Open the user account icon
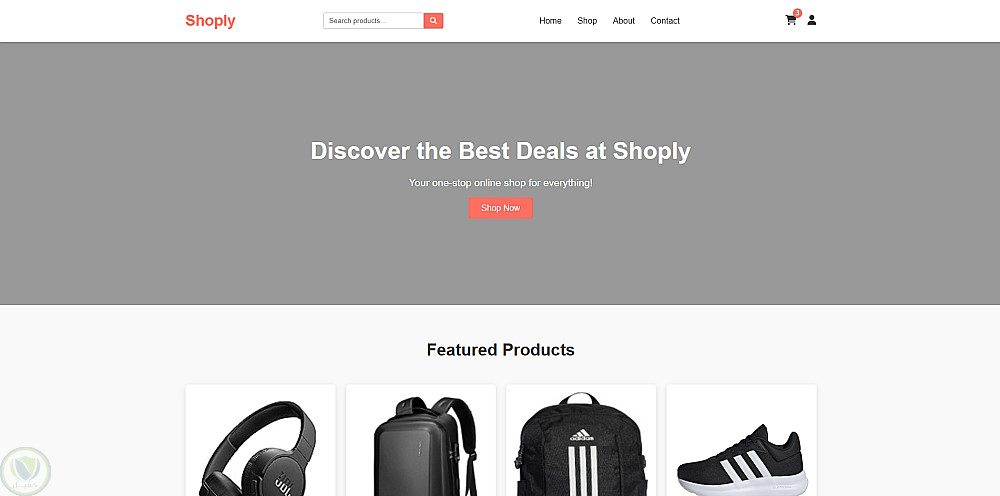Image resolution: width=1000 pixels, height=496 pixels. click(x=811, y=20)
